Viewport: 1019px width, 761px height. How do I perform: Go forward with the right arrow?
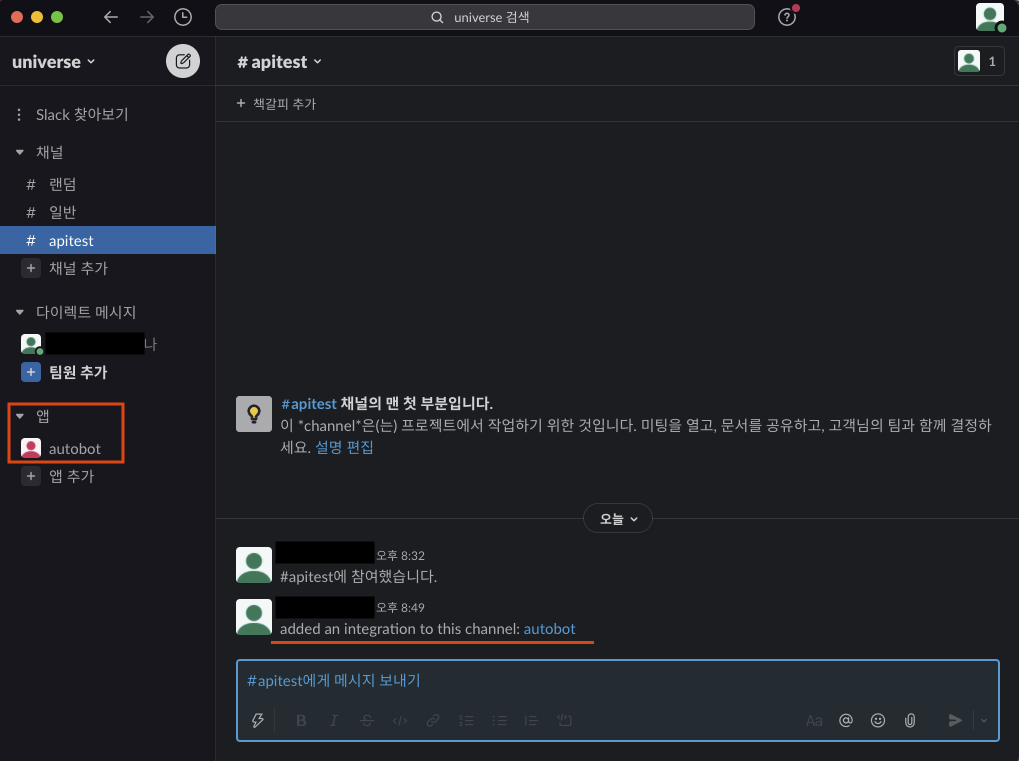147,17
